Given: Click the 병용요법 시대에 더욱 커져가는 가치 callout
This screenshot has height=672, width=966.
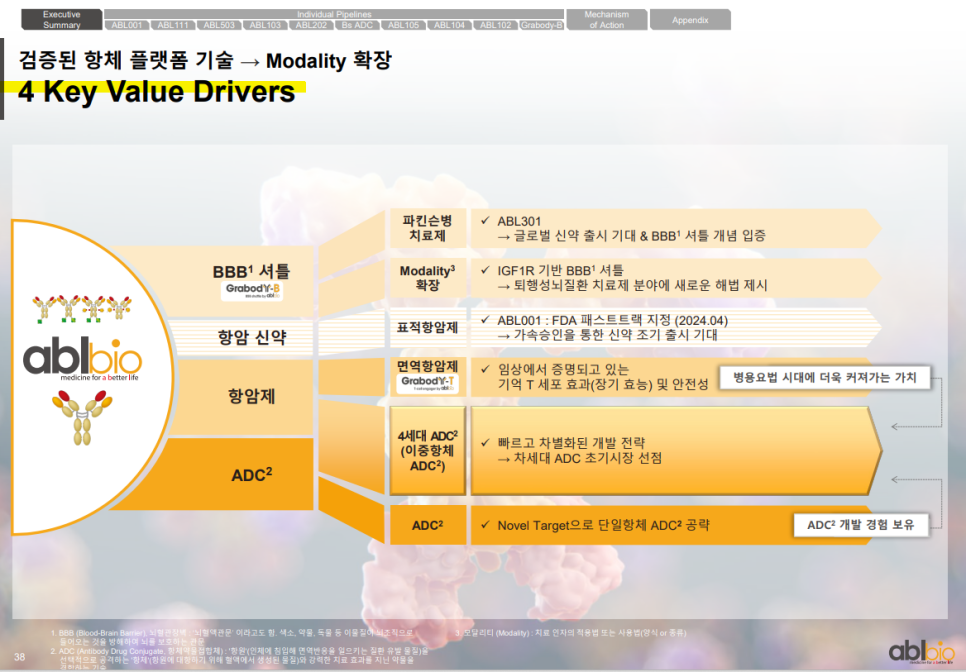Looking at the screenshot, I should (x=825, y=378).
